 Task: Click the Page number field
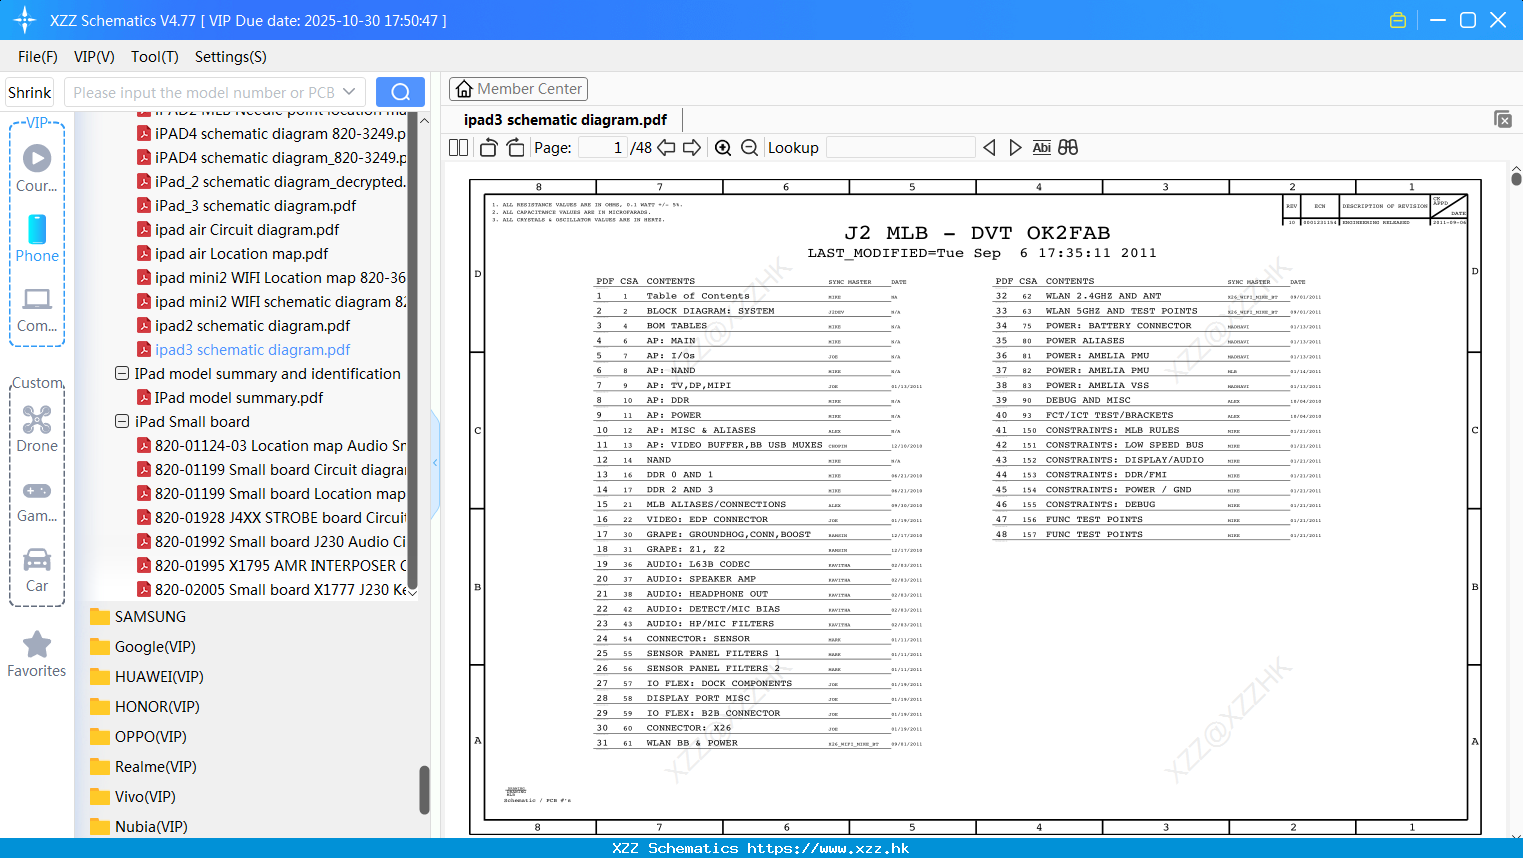click(603, 147)
